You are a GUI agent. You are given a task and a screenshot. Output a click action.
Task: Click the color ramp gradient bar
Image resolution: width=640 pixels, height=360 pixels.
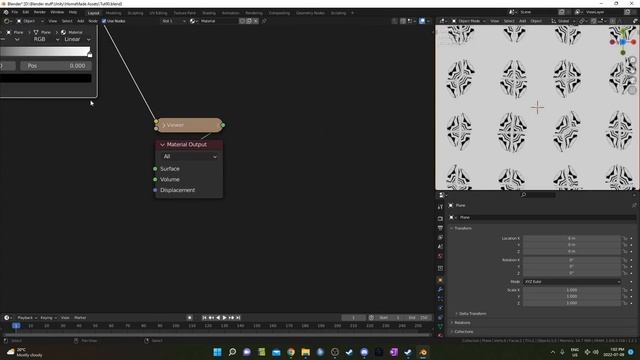click(x=44, y=51)
